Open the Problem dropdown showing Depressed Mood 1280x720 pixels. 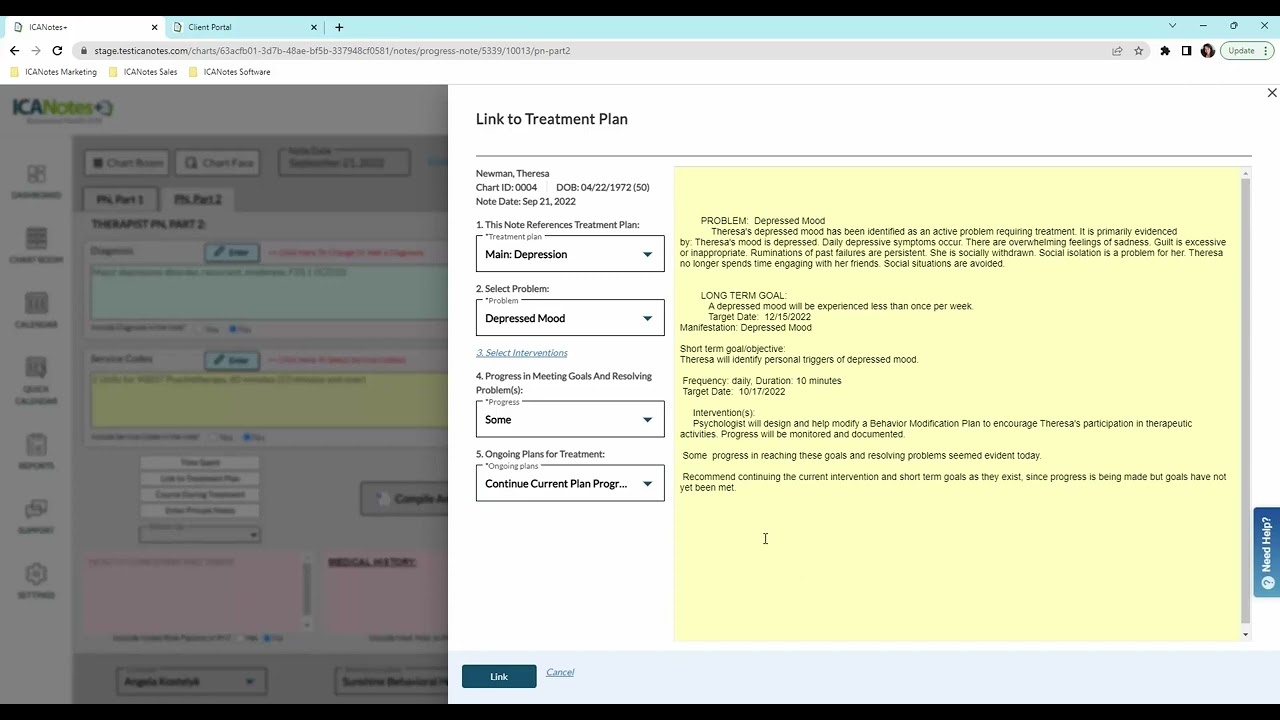[x=570, y=318]
